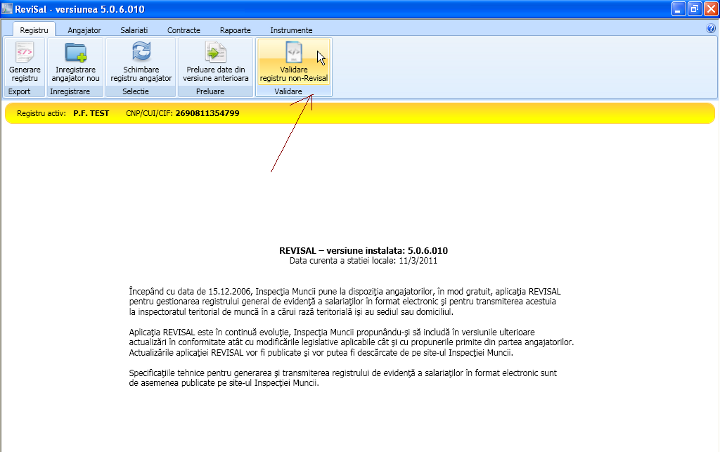
Task: Click the Inregistrare group label
Action: [70, 91]
